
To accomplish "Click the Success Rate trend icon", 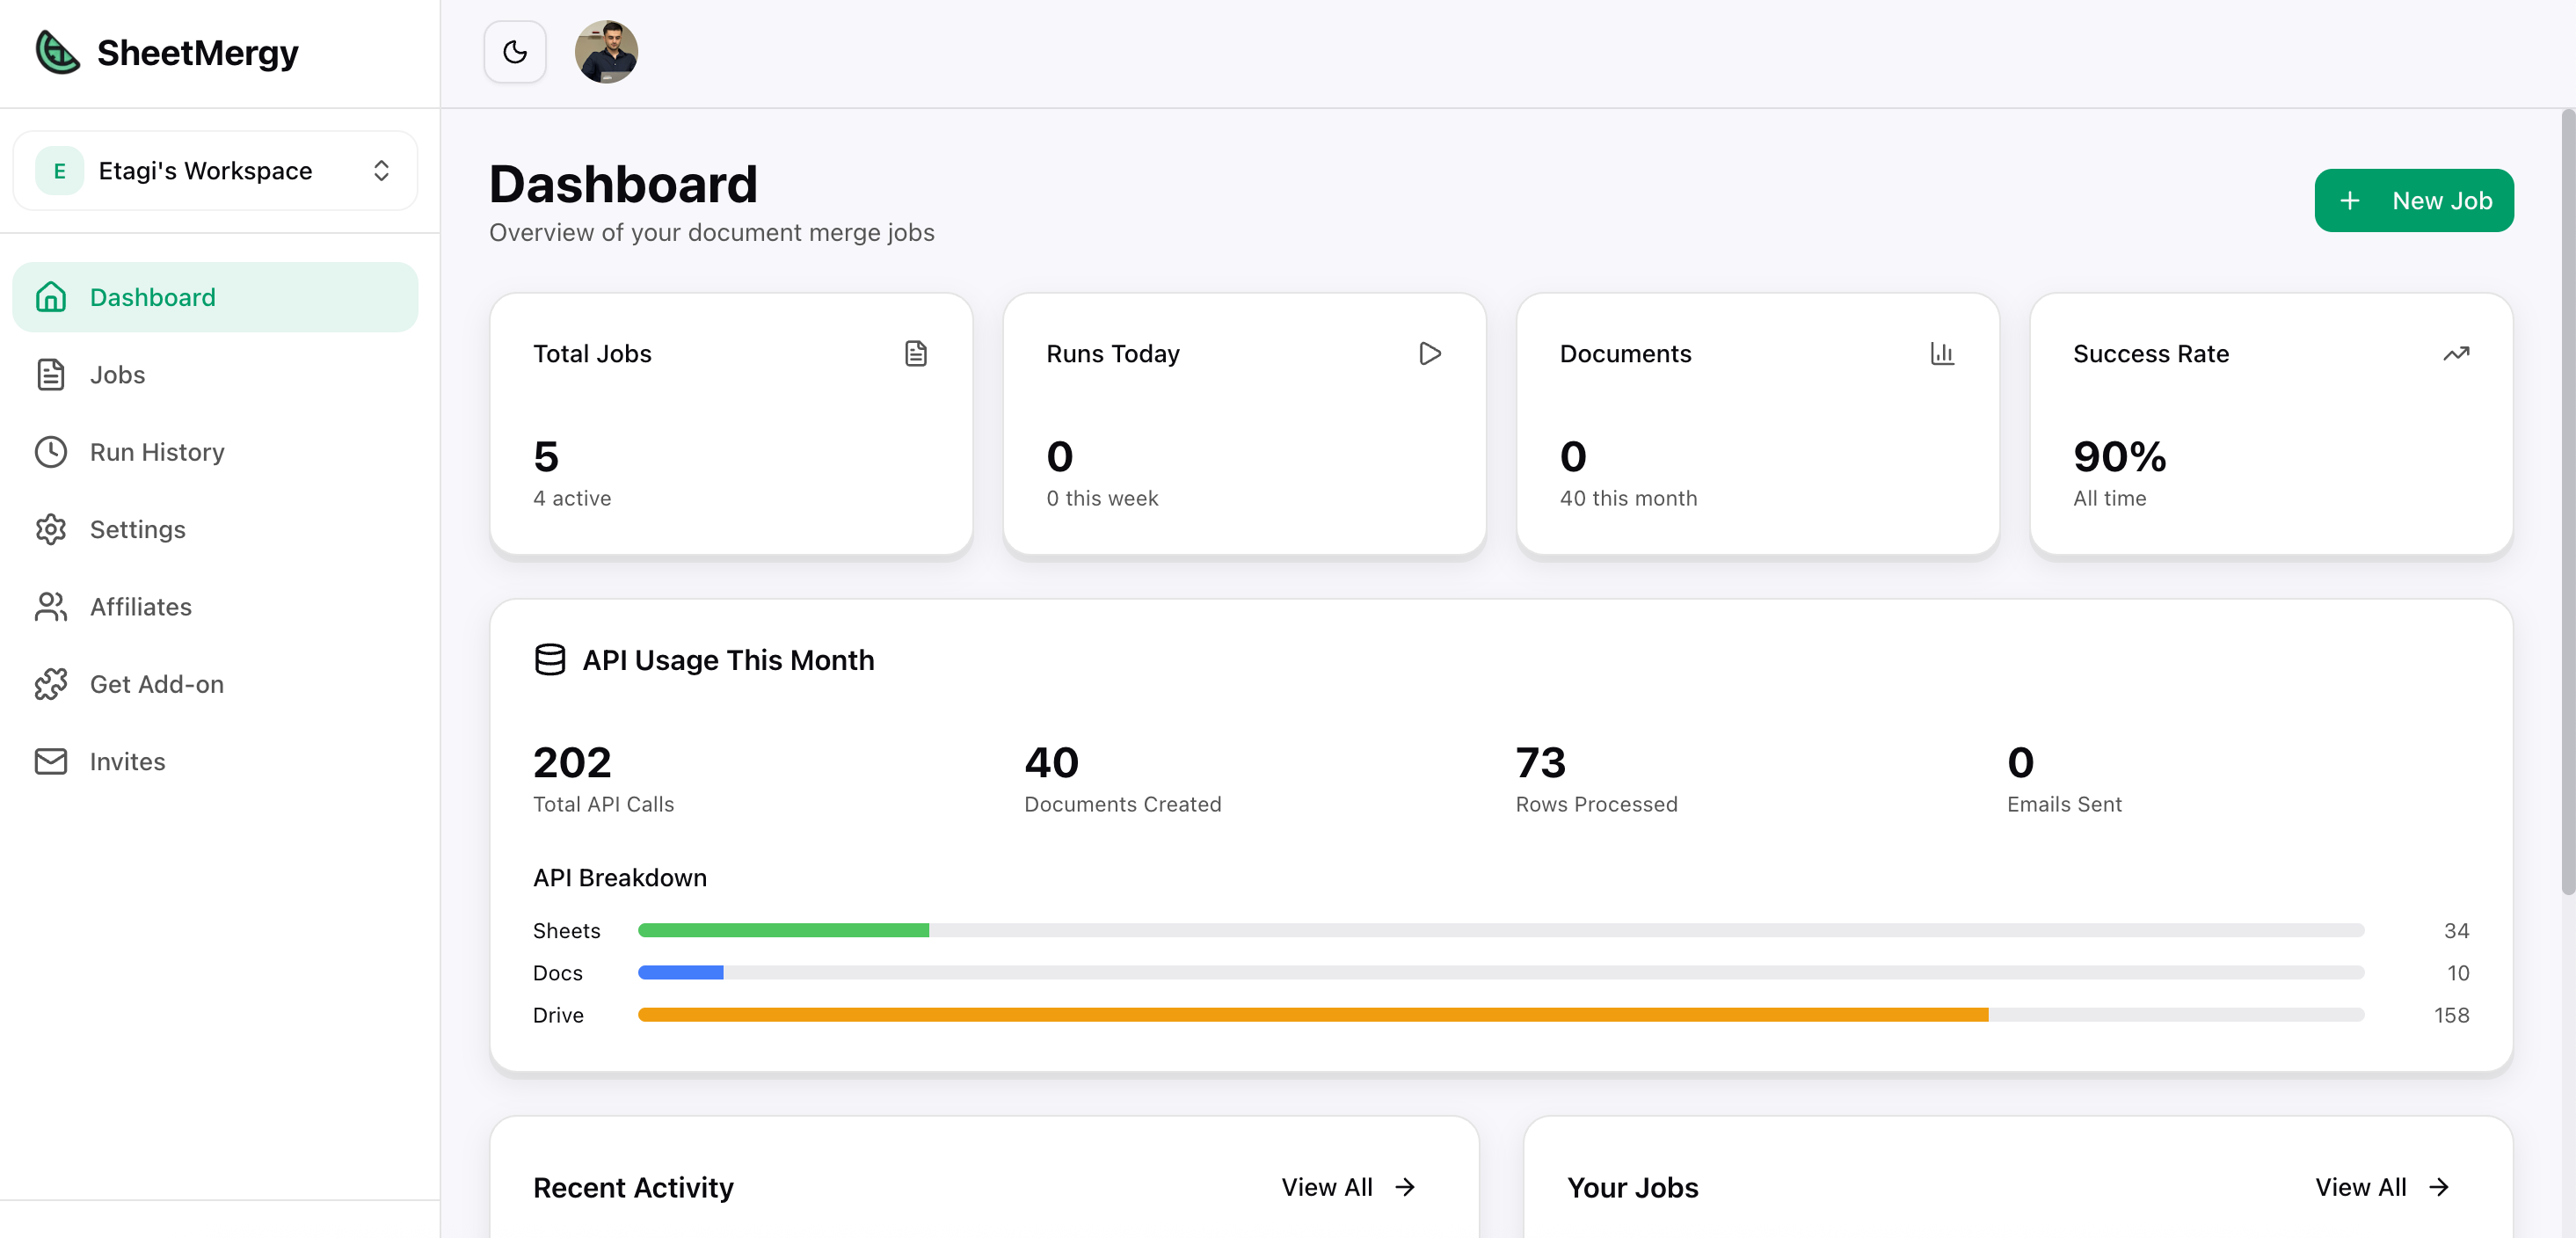I will [x=2456, y=354].
